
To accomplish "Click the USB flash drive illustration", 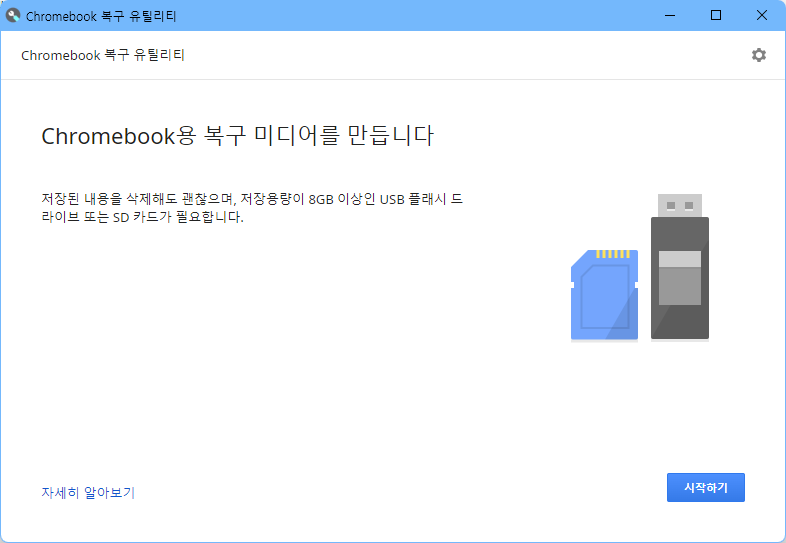I will coord(680,267).
